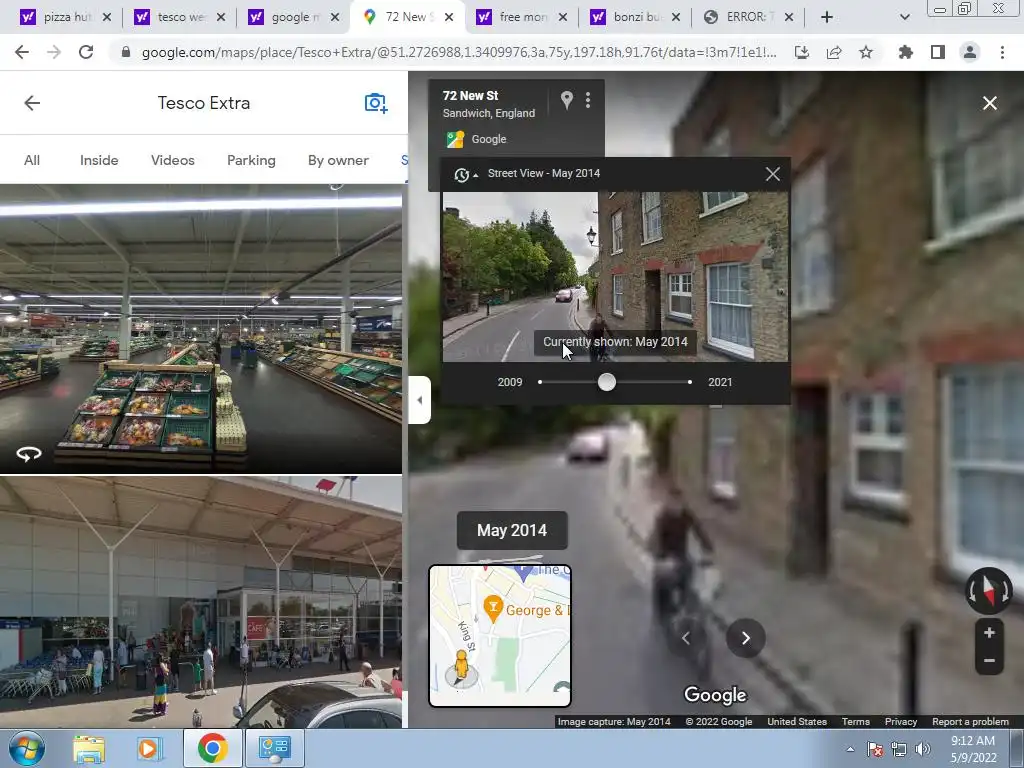Open the Tesco produce aisle photo
The image size is (1024, 768).
tap(201, 328)
